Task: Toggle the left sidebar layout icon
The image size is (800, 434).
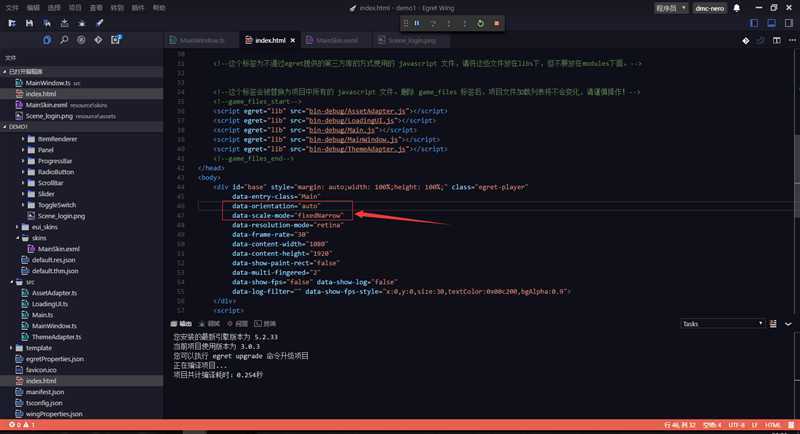Action: click(754, 23)
